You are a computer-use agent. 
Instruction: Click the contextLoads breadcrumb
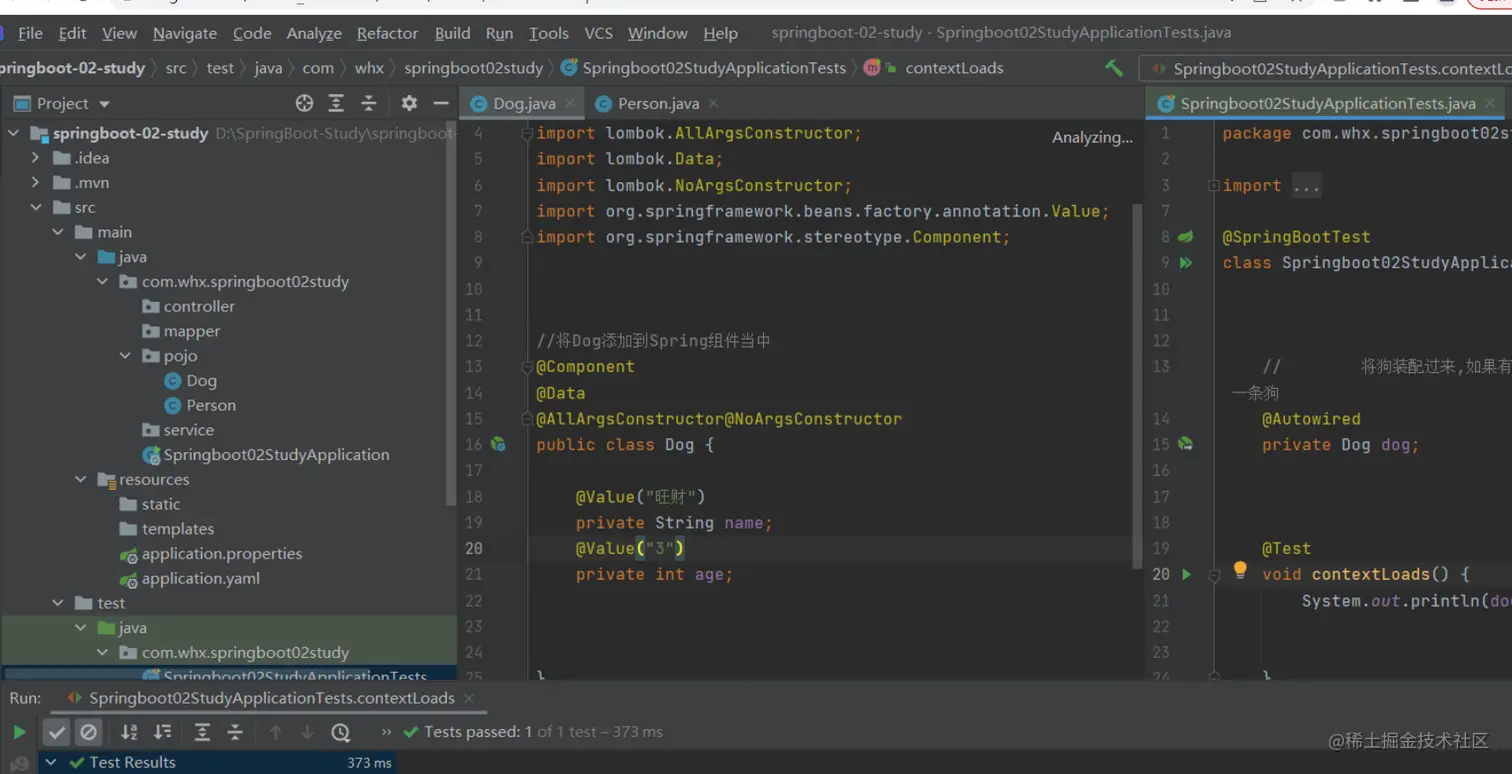pyautogui.click(x=953, y=68)
